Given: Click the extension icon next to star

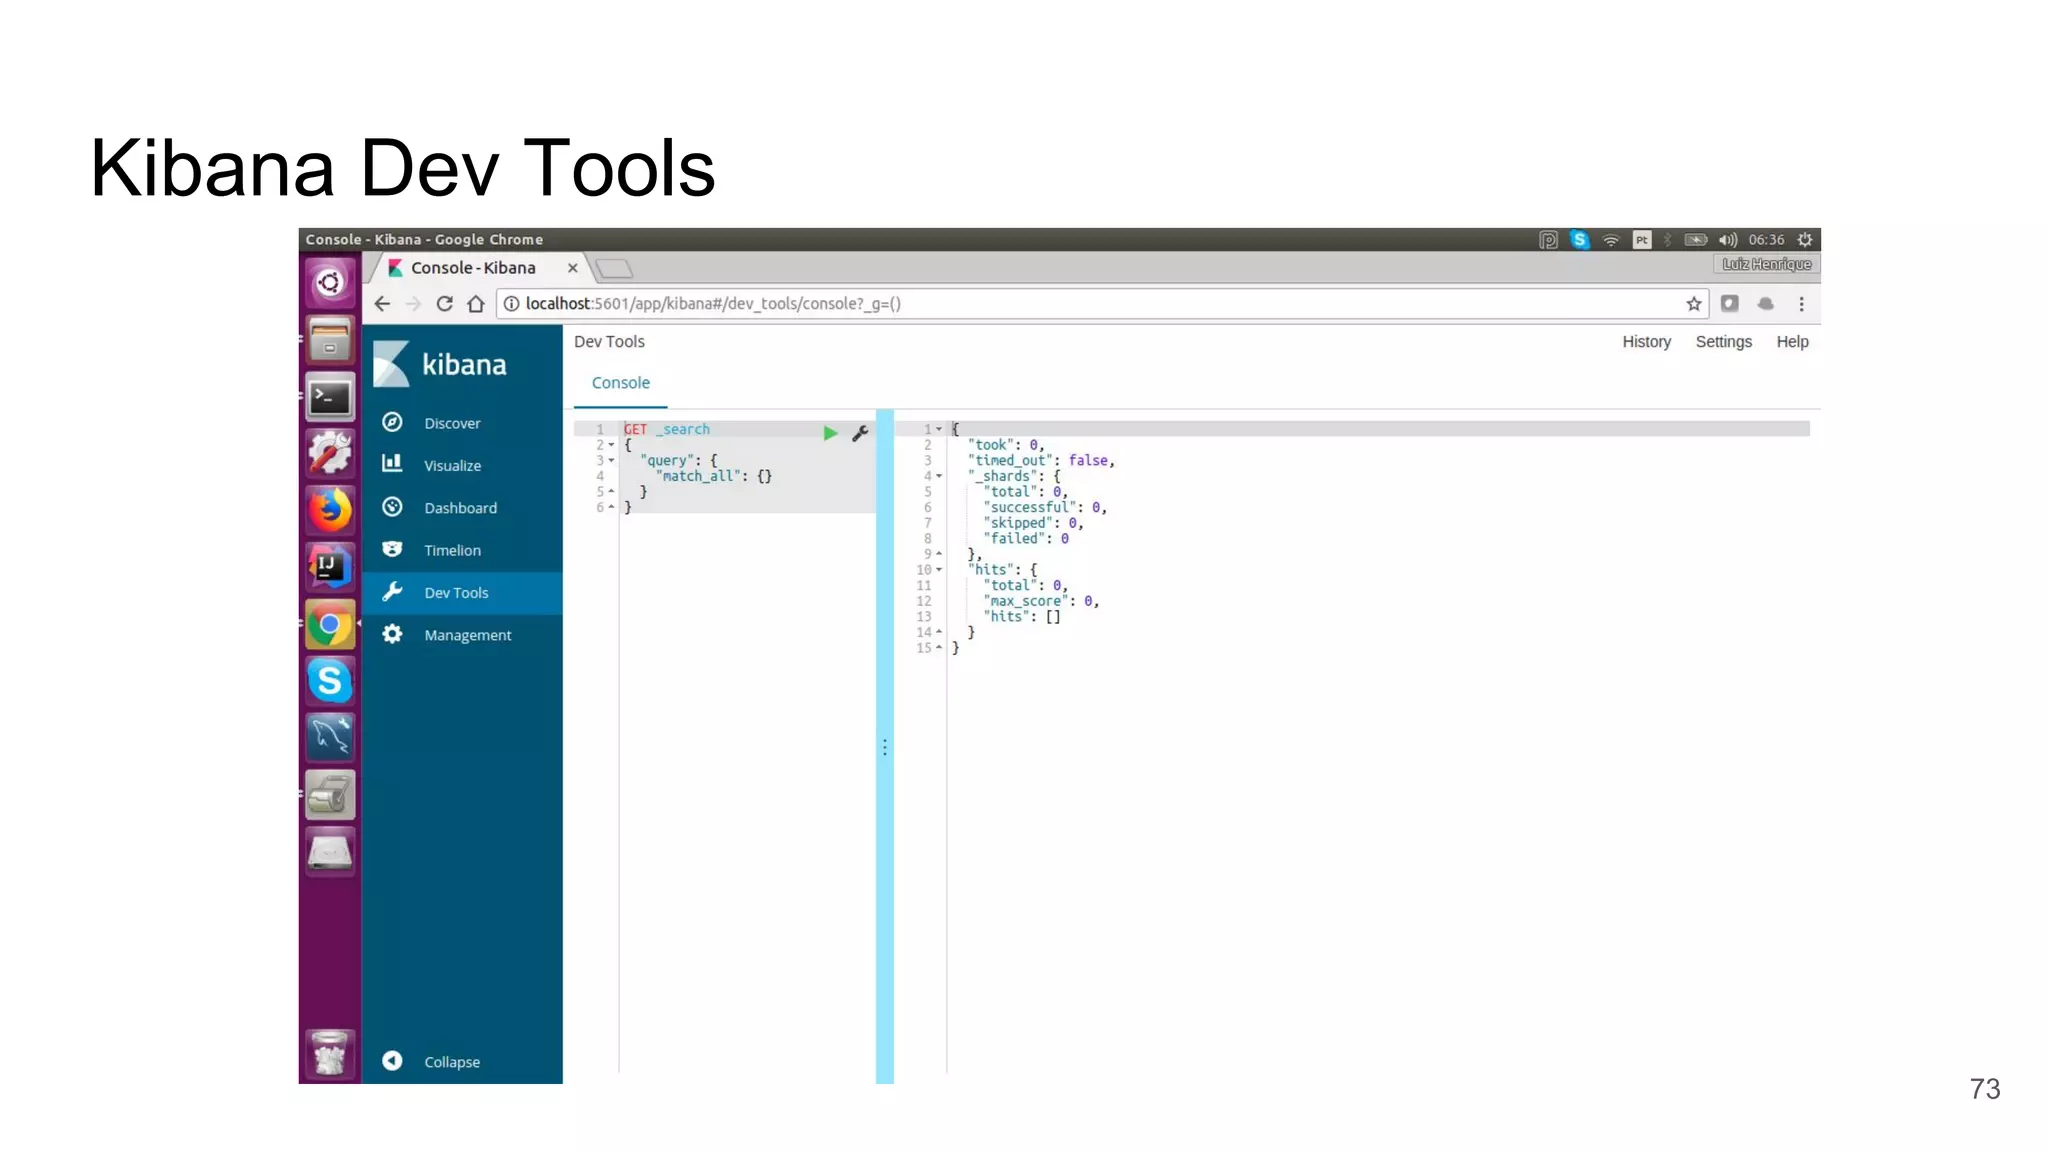Looking at the screenshot, I should 1730,304.
